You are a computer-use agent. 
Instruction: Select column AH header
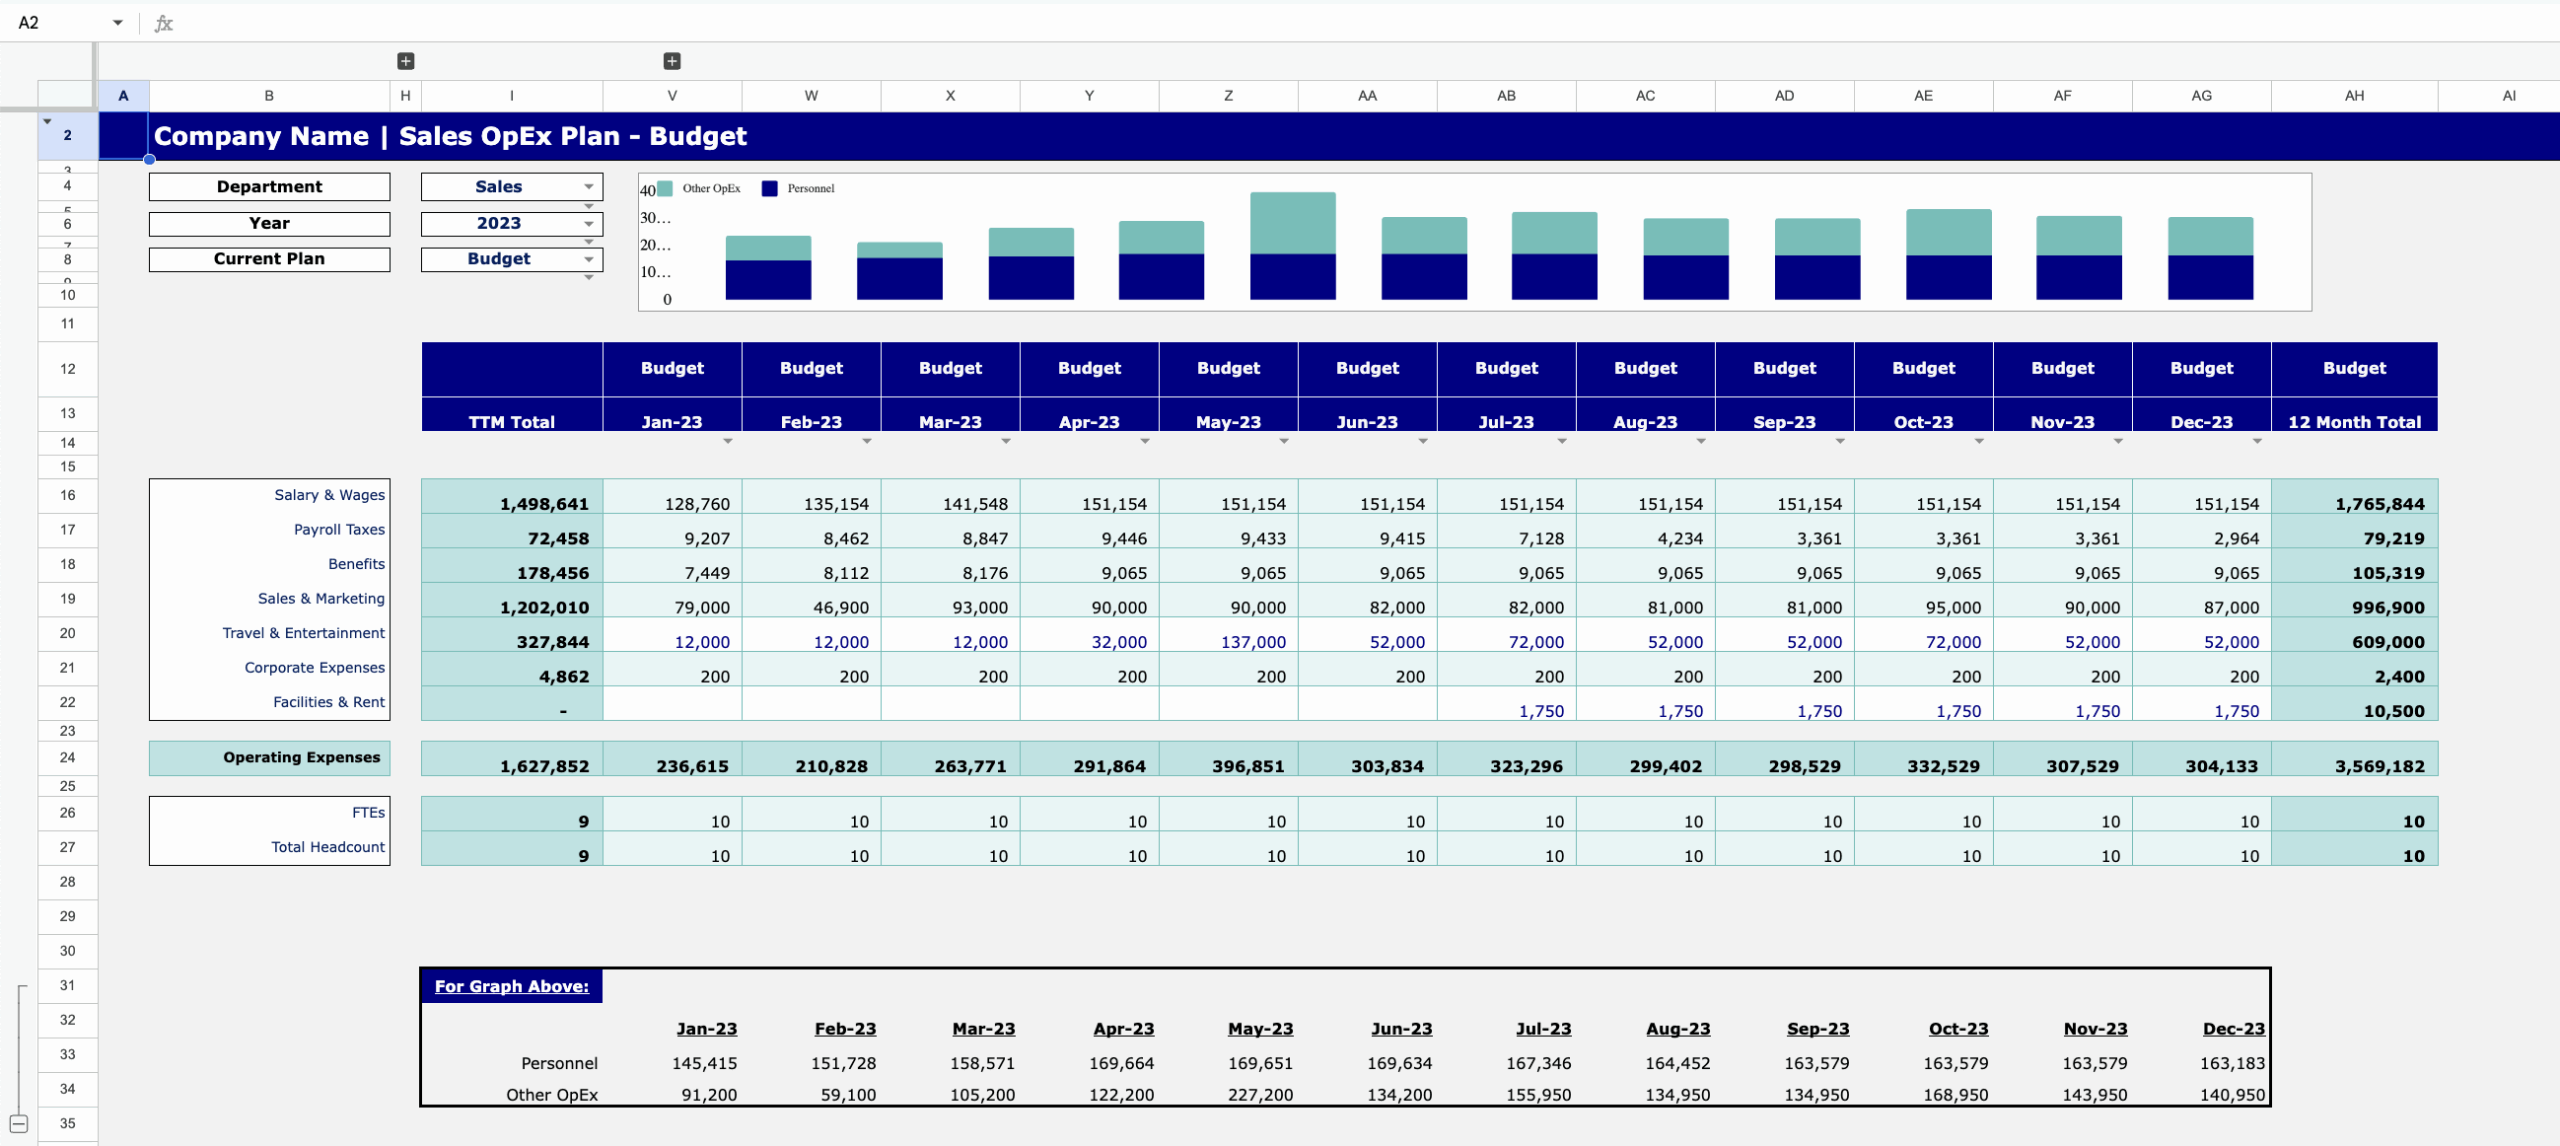[x=2356, y=95]
